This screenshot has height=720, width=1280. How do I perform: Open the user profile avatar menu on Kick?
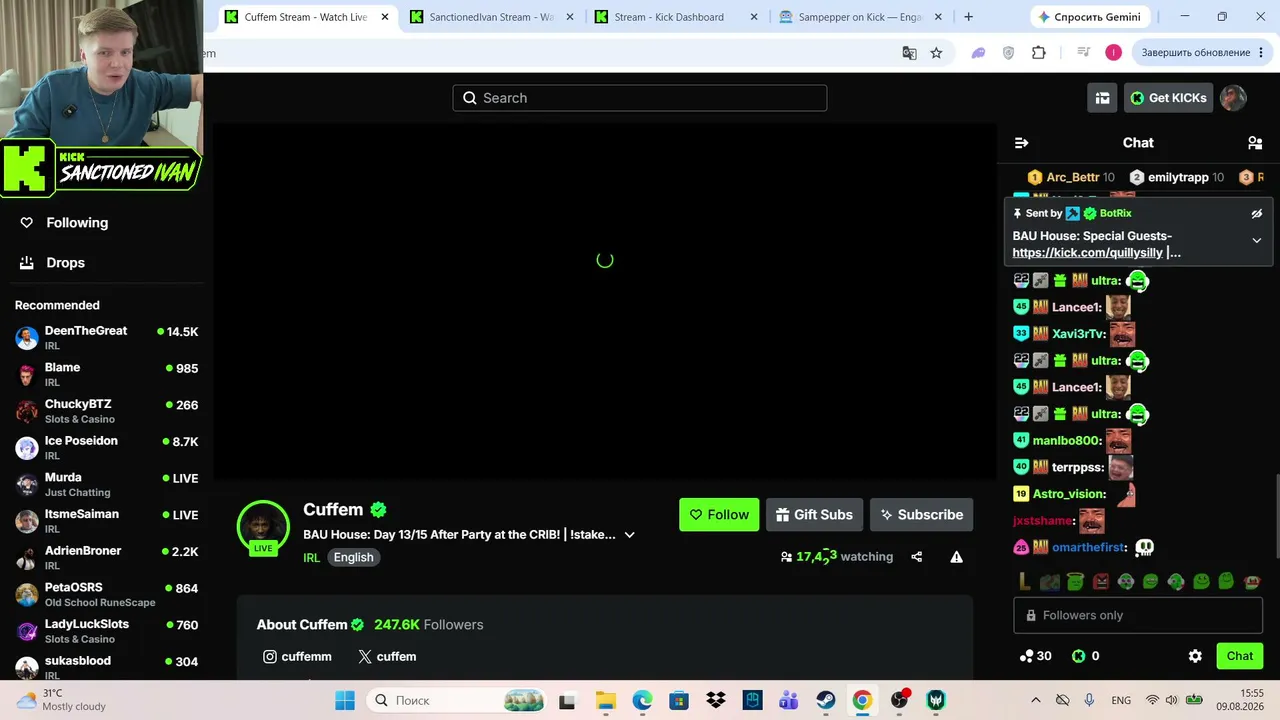[x=1233, y=98]
